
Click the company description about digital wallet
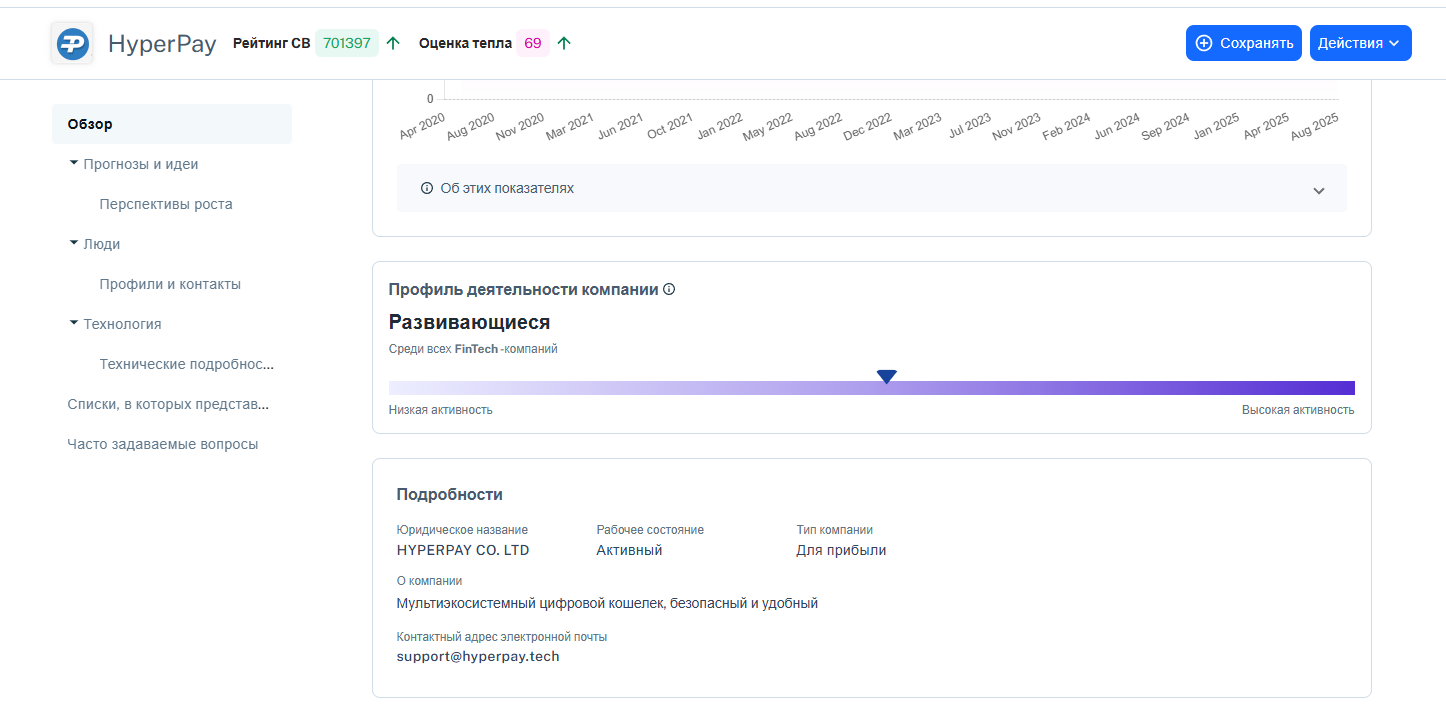click(x=607, y=603)
